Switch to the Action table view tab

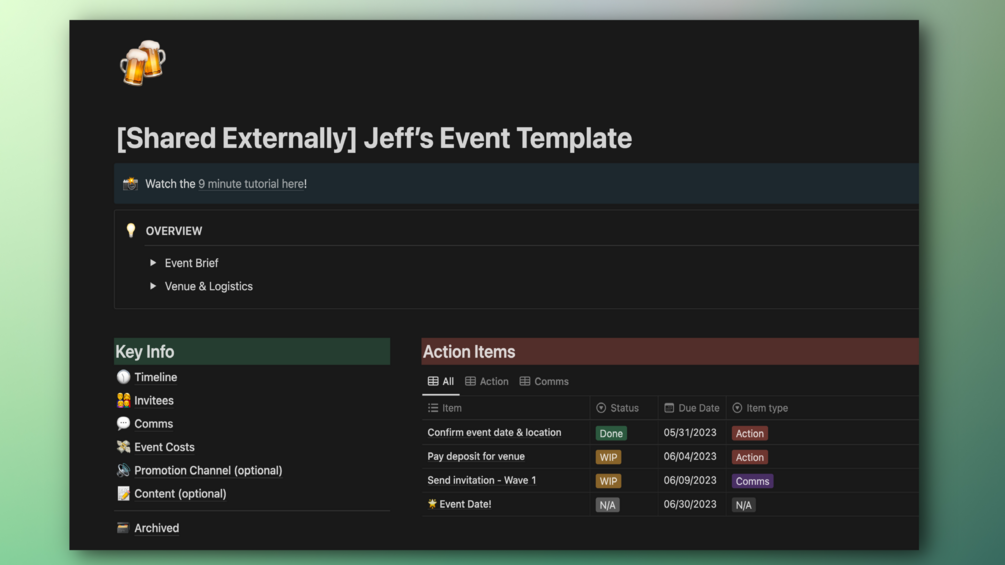pos(487,382)
